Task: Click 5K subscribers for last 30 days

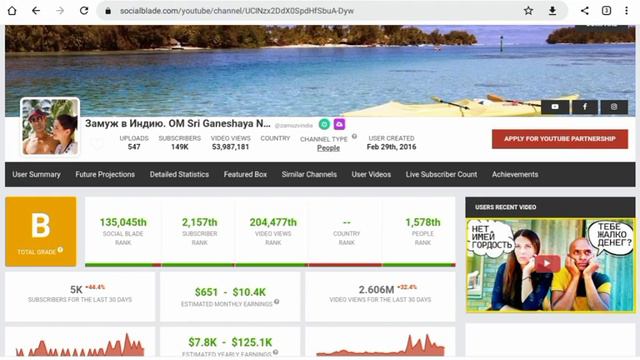Action: [76, 290]
